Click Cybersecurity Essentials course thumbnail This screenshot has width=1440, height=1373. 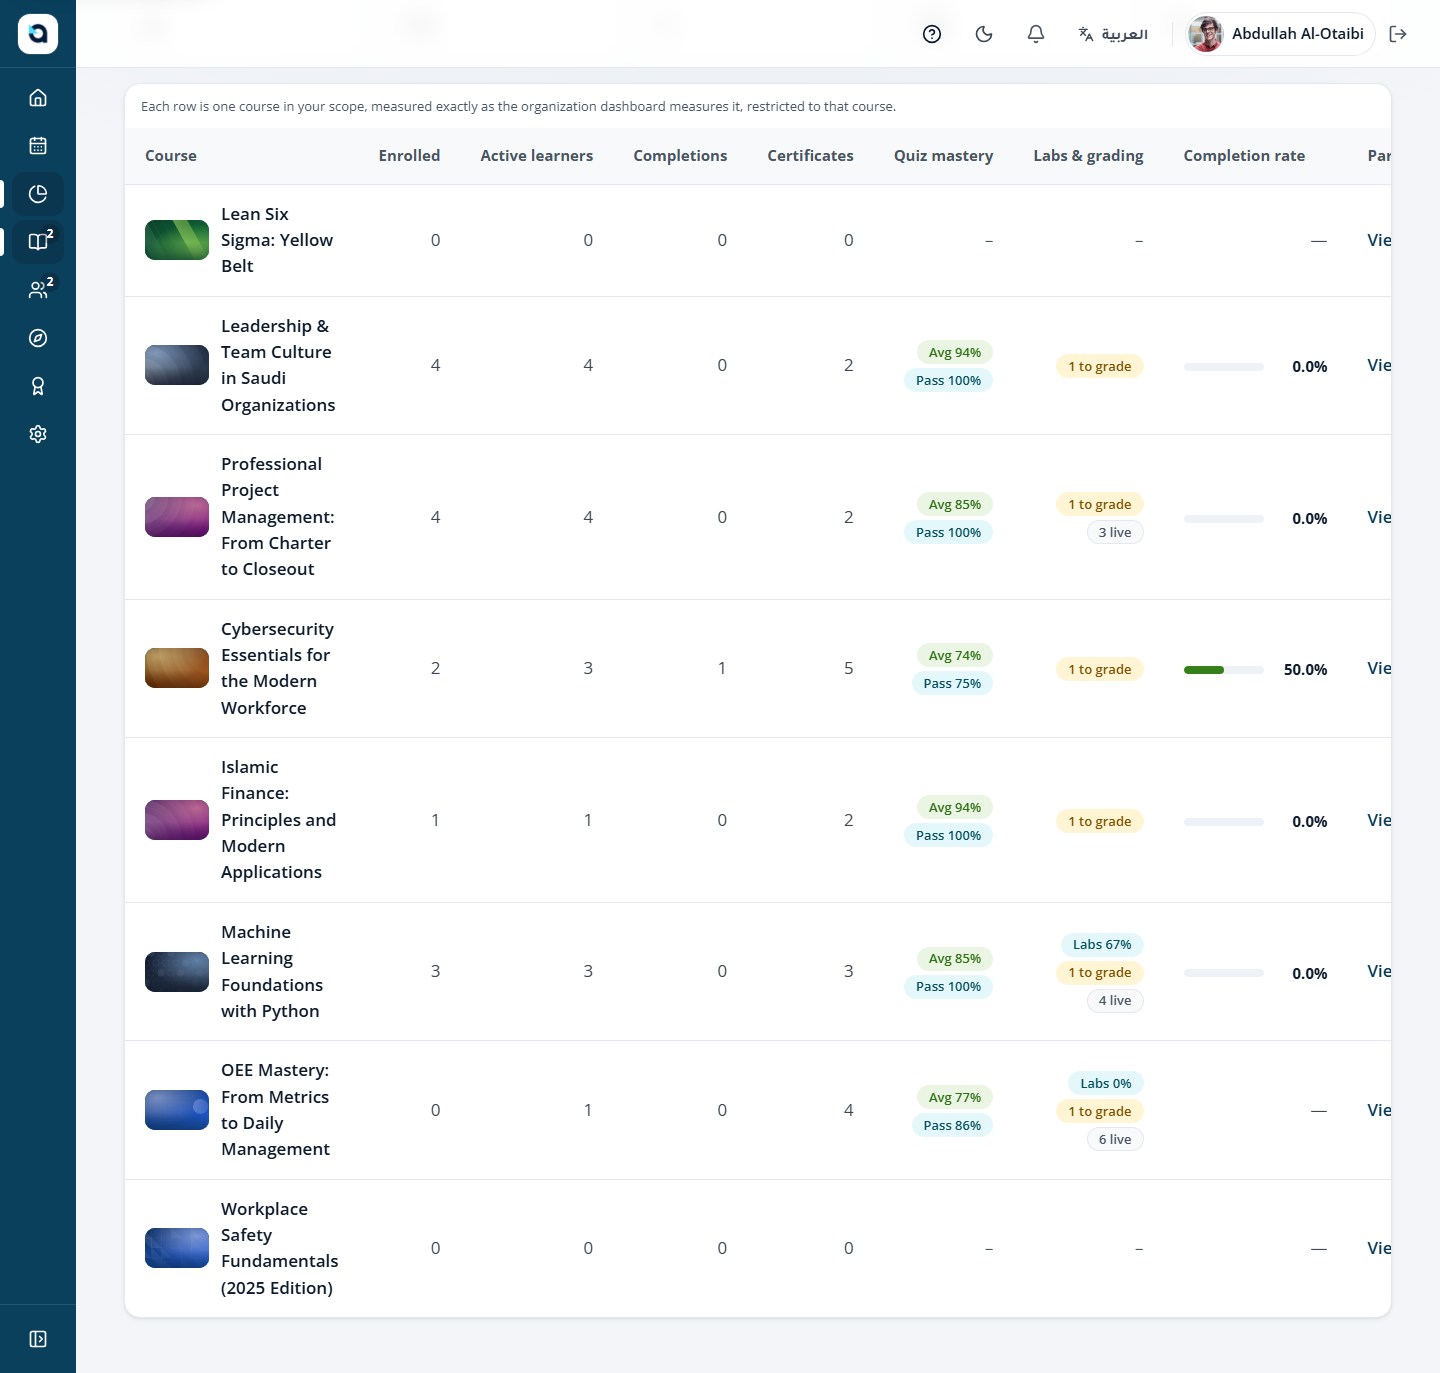pos(177,668)
